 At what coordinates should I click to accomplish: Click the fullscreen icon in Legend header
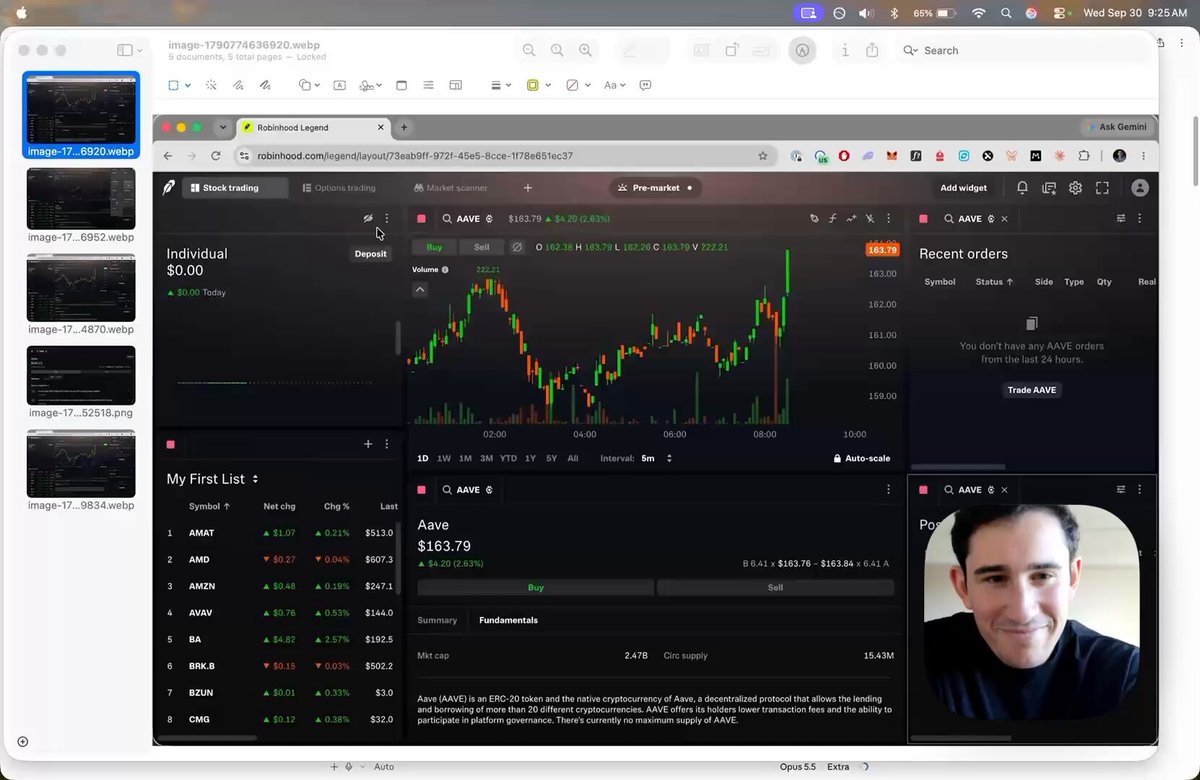point(1102,188)
